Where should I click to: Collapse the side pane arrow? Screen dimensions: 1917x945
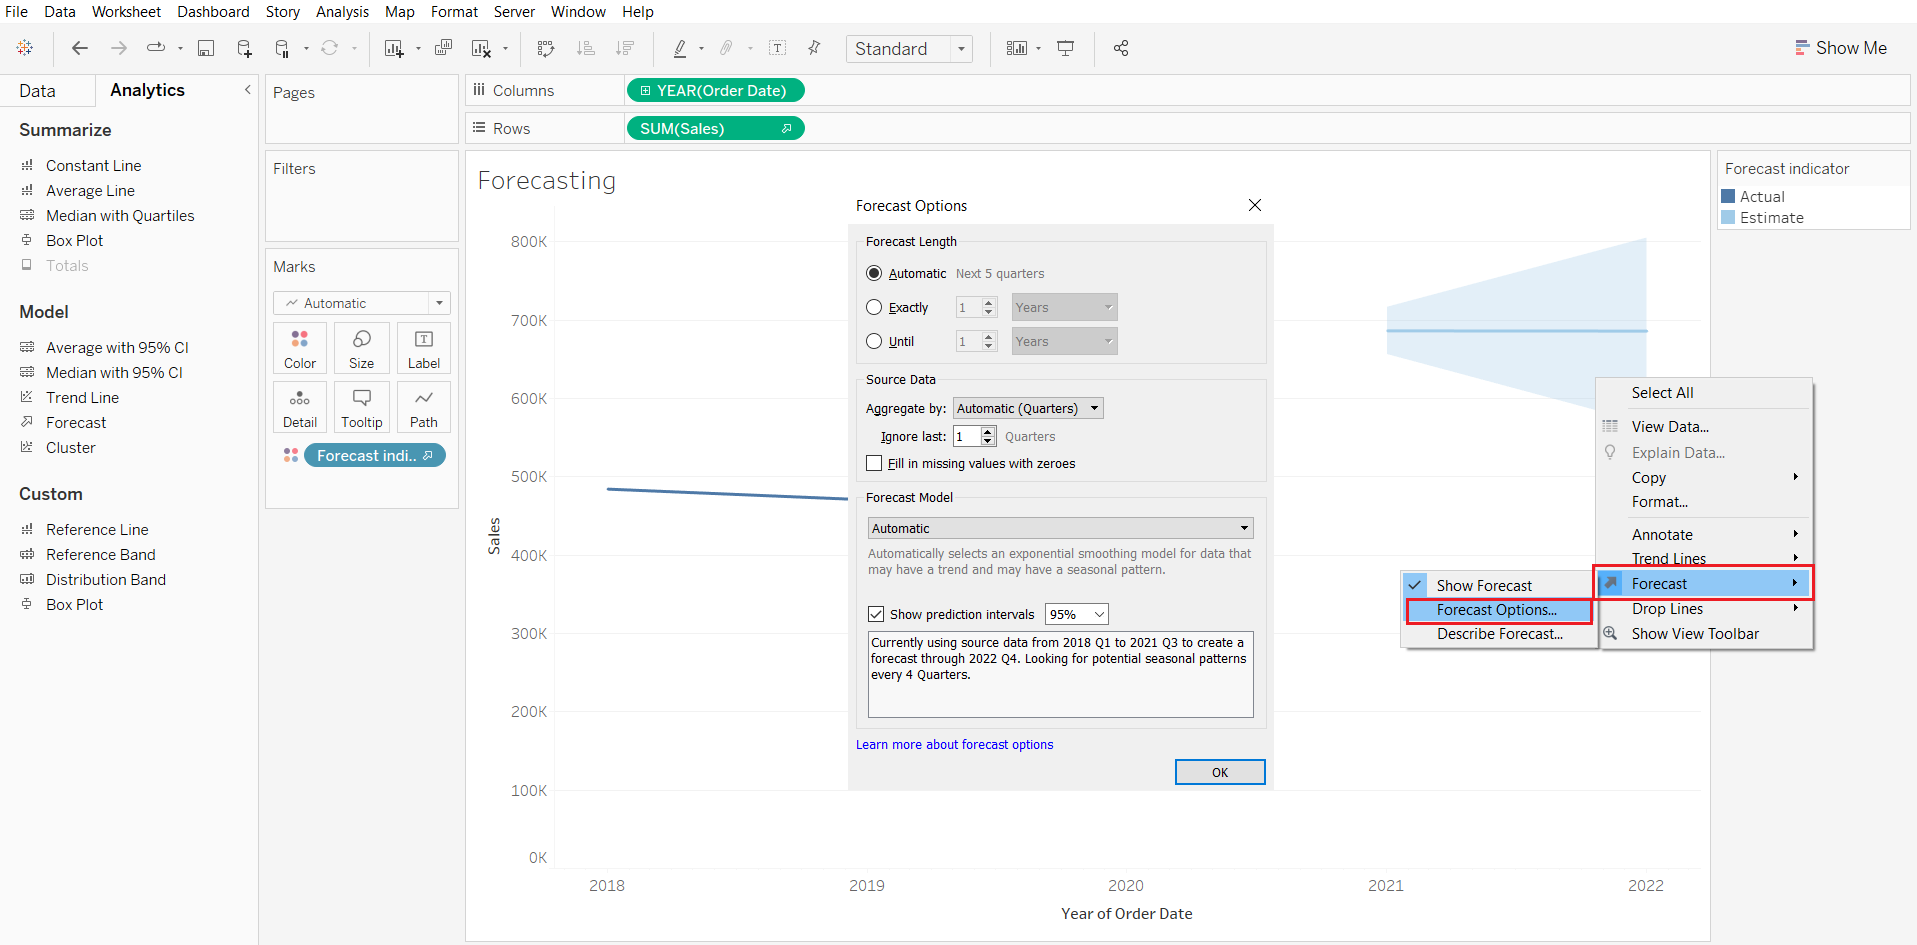(247, 90)
